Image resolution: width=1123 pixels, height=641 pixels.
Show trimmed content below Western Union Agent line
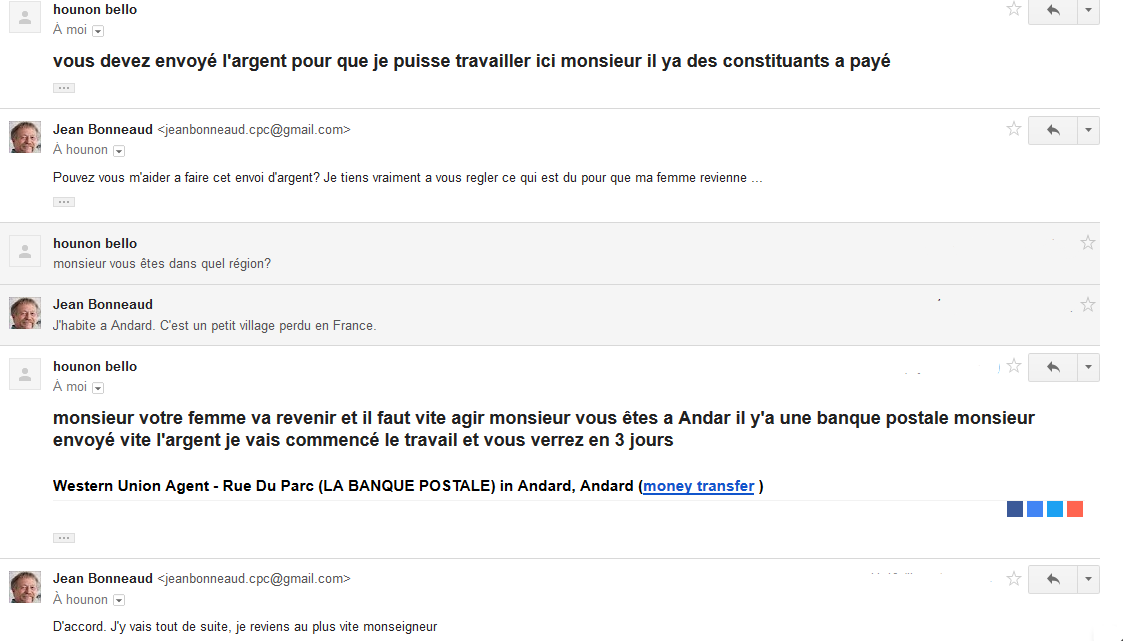click(64, 538)
